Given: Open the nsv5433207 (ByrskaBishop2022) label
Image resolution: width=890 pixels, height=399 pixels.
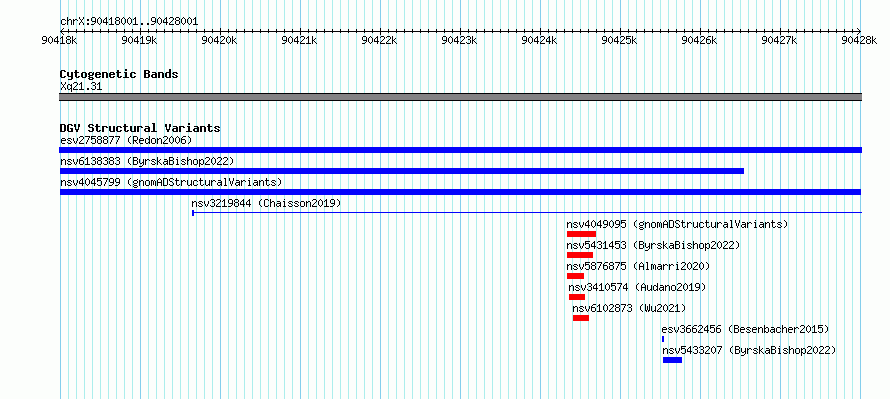Looking at the screenshot, I should coord(749,350).
